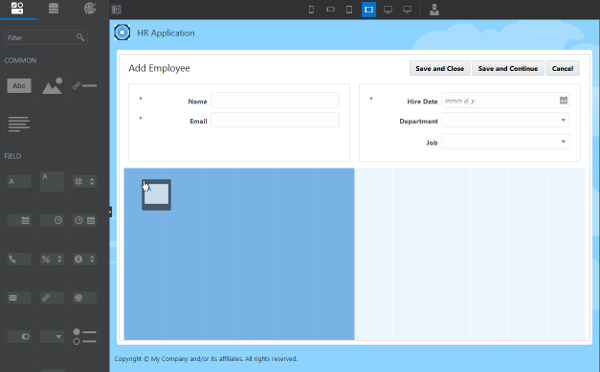Select the Email field component
The height and width of the screenshot is (372, 600).
(19, 298)
